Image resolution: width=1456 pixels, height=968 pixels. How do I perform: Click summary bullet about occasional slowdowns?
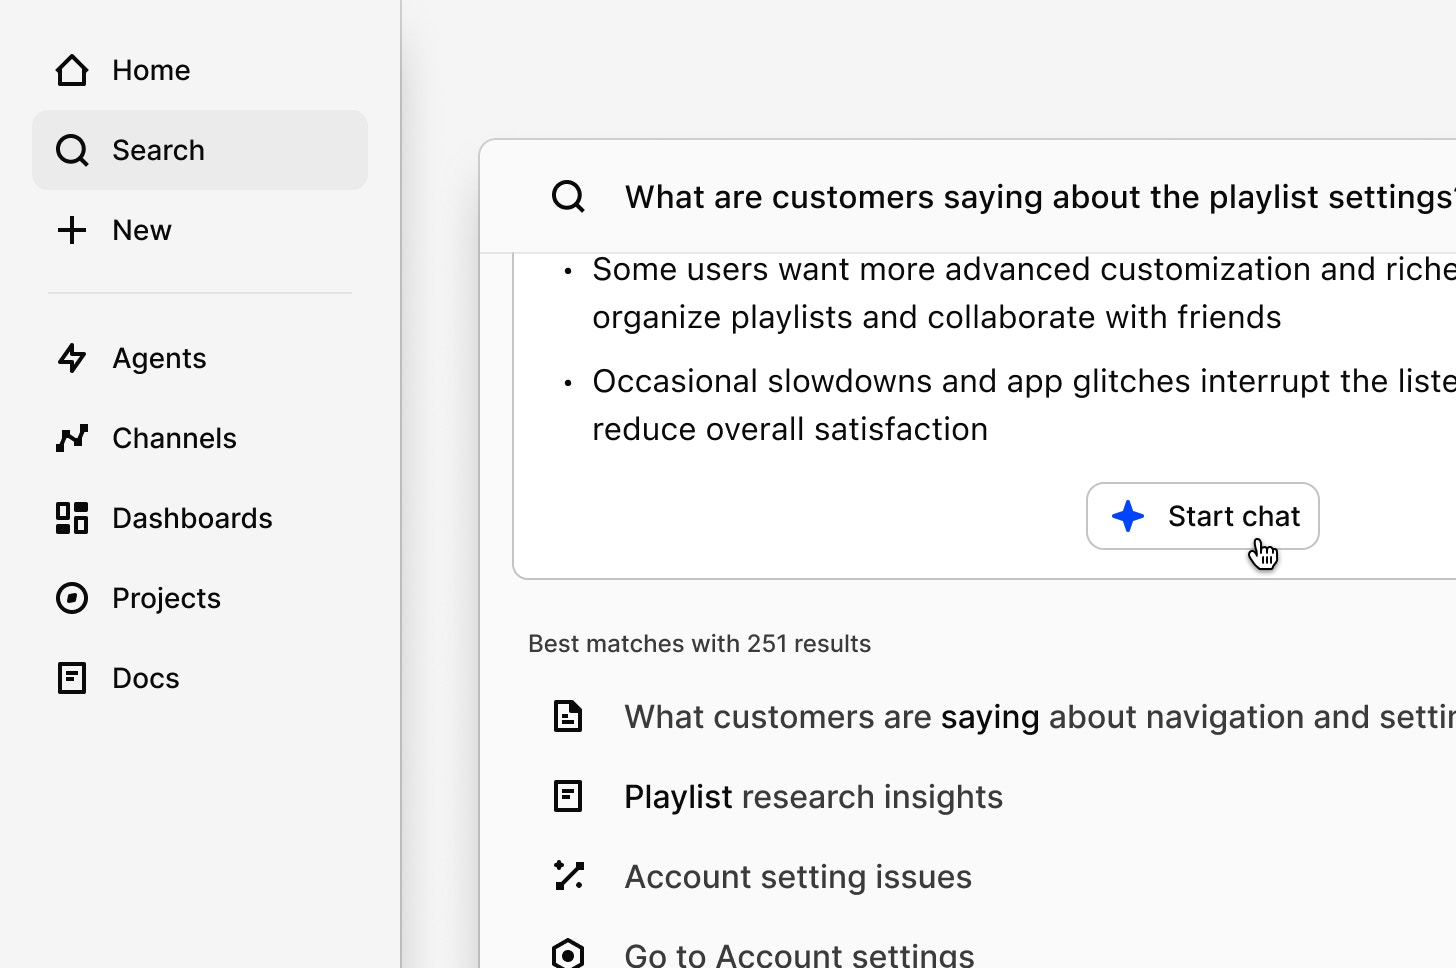[1008, 405]
